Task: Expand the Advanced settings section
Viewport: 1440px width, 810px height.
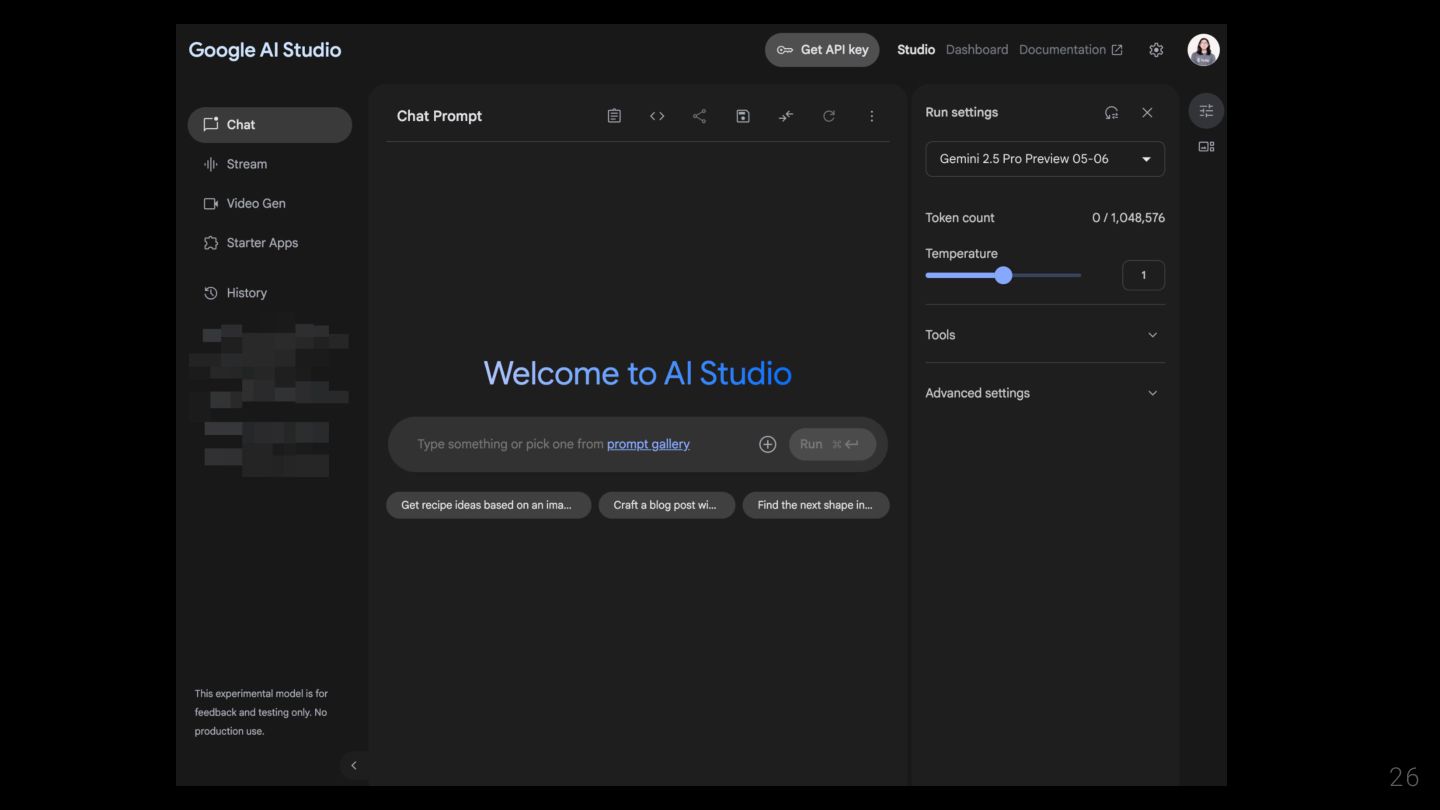Action: (x=1044, y=393)
